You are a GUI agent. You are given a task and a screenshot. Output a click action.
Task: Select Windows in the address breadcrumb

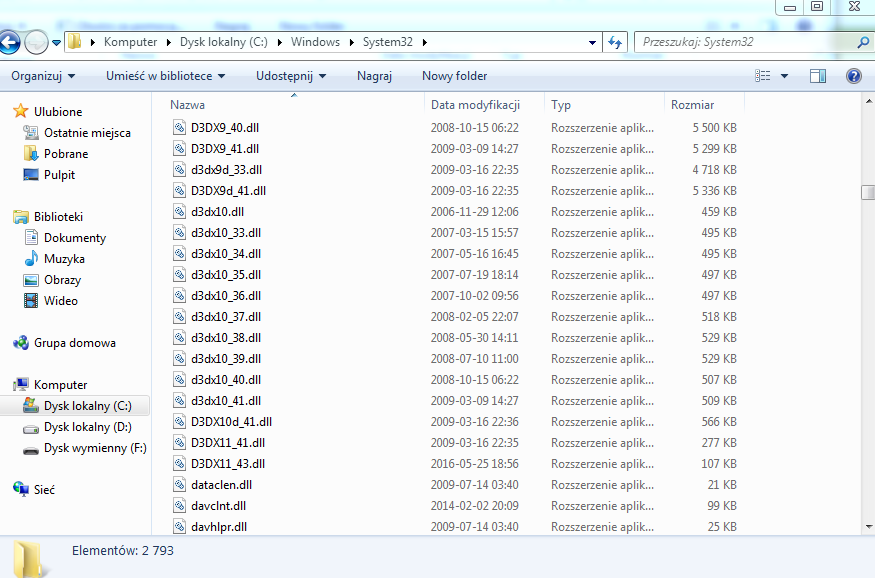[315, 42]
